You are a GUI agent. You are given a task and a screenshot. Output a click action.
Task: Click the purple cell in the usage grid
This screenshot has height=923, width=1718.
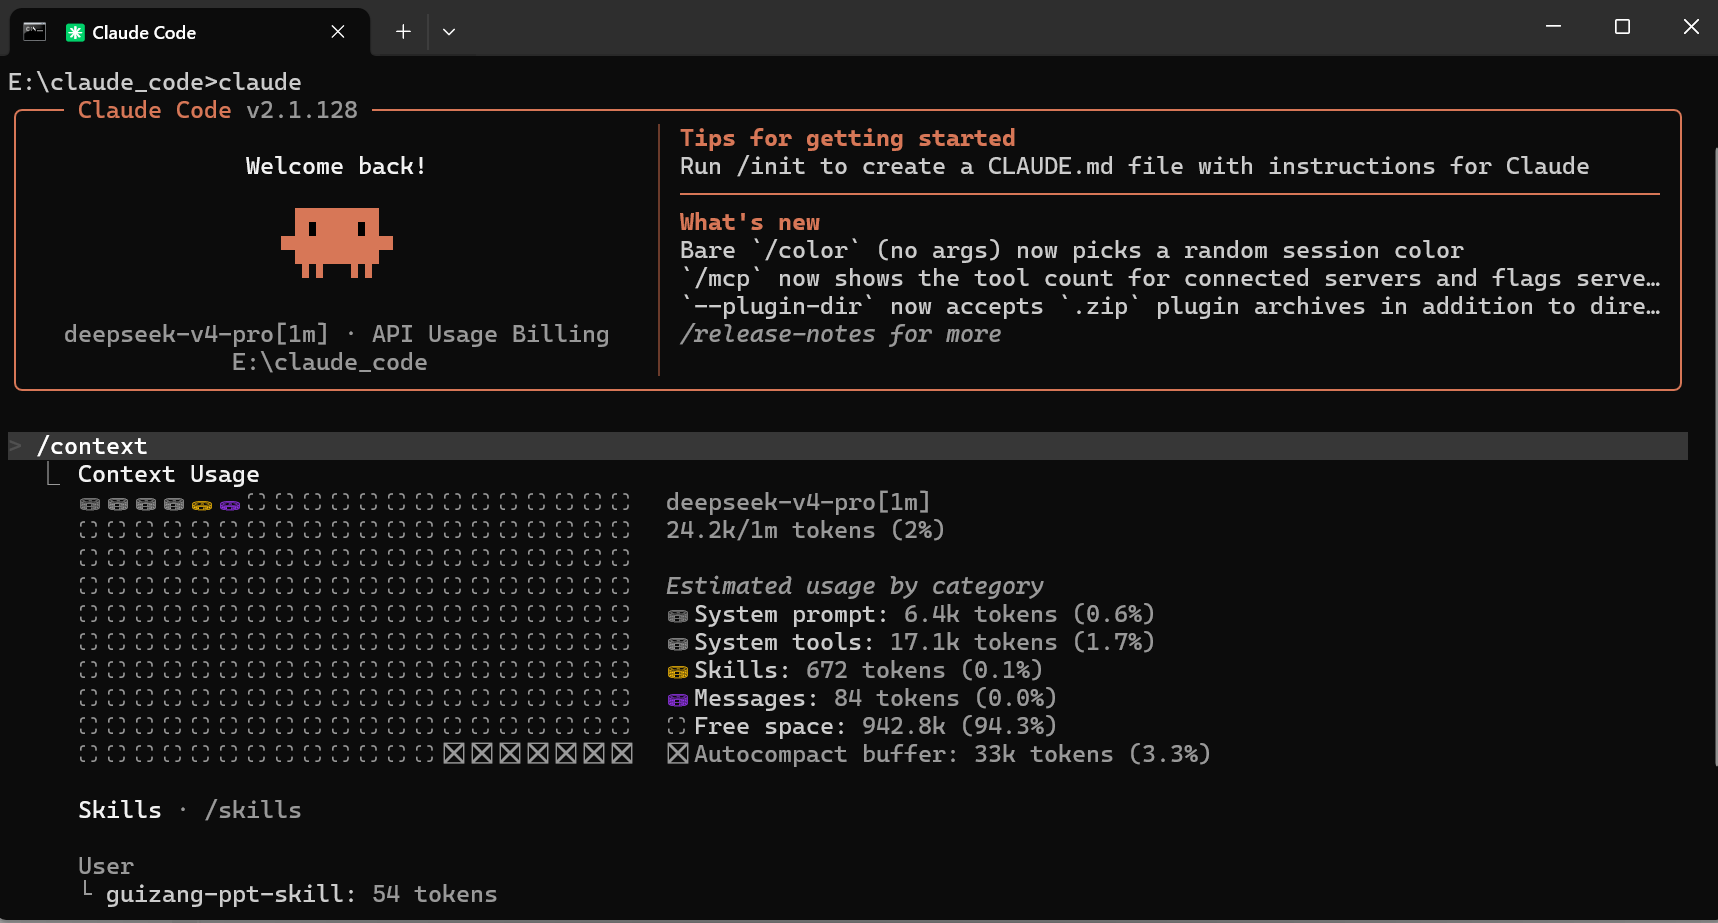tap(230, 504)
